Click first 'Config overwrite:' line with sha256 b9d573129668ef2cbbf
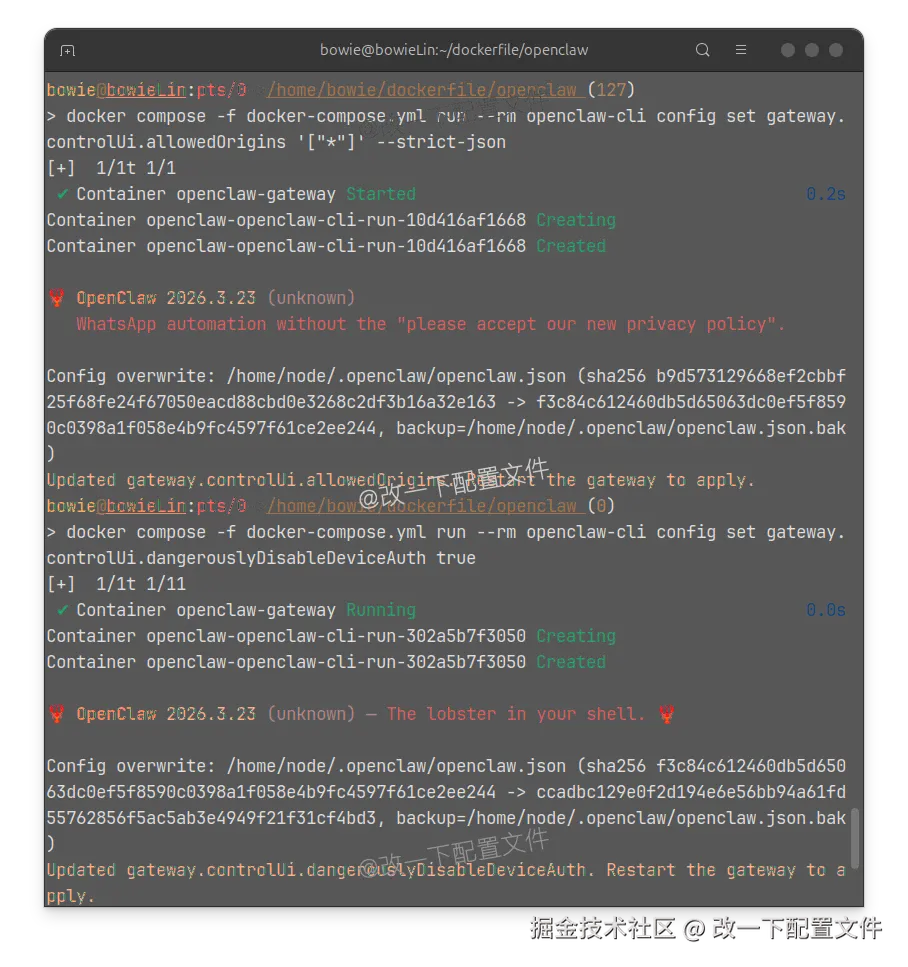This screenshot has width=908, height=967. tap(446, 376)
